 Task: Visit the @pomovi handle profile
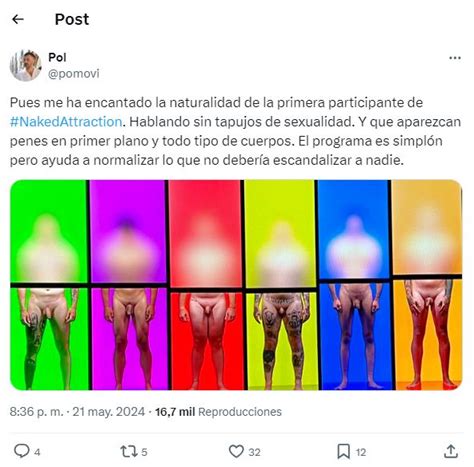click(x=74, y=74)
